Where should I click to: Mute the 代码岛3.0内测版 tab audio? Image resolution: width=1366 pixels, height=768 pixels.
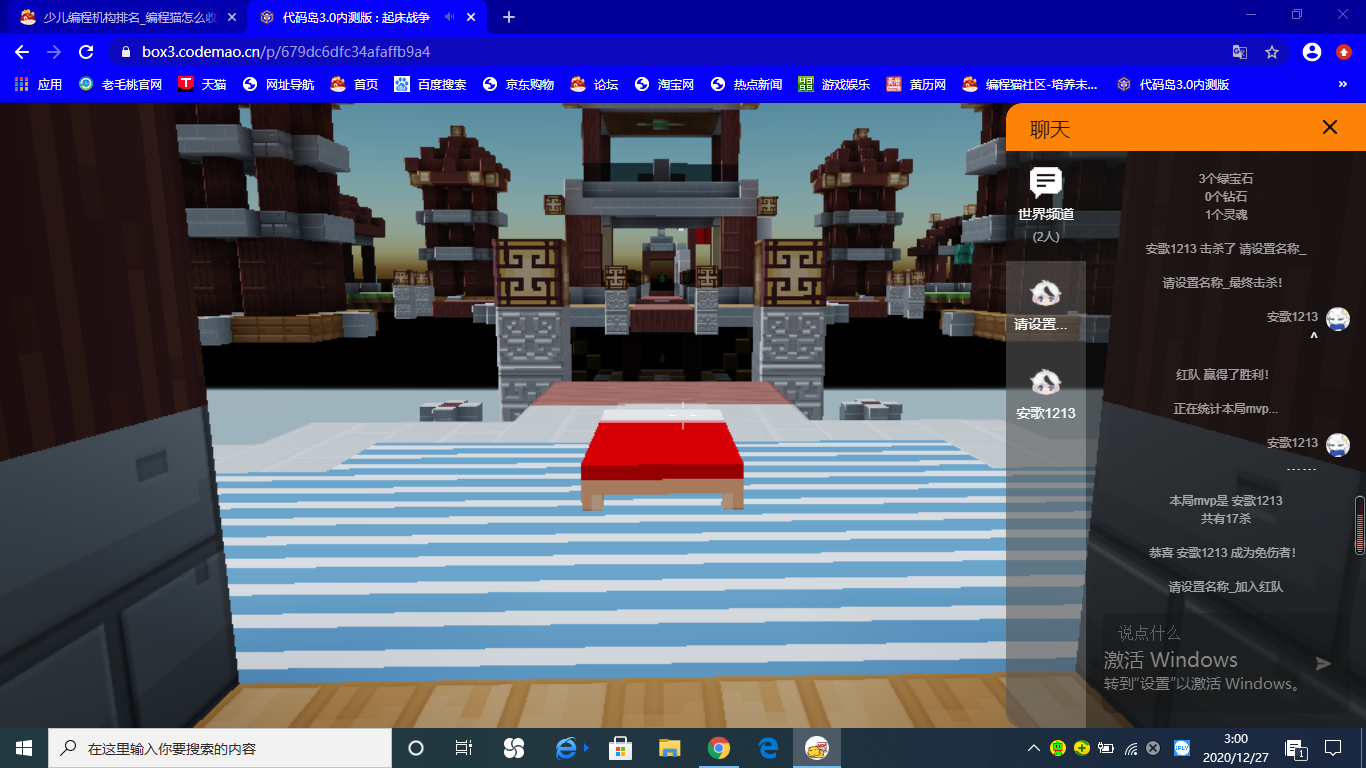[450, 17]
